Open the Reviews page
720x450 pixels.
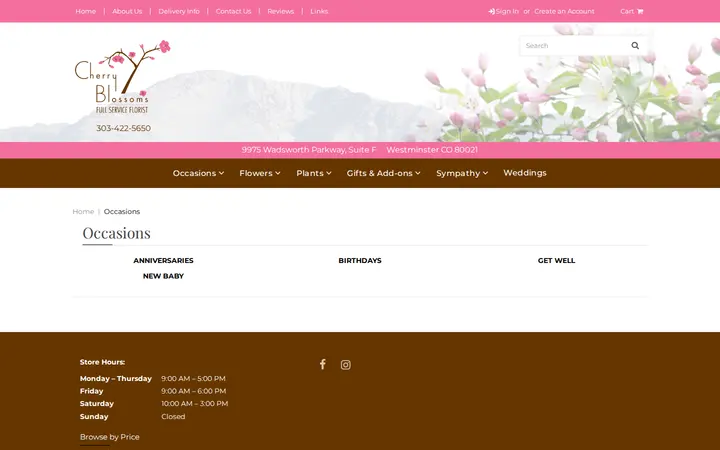pos(281,11)
